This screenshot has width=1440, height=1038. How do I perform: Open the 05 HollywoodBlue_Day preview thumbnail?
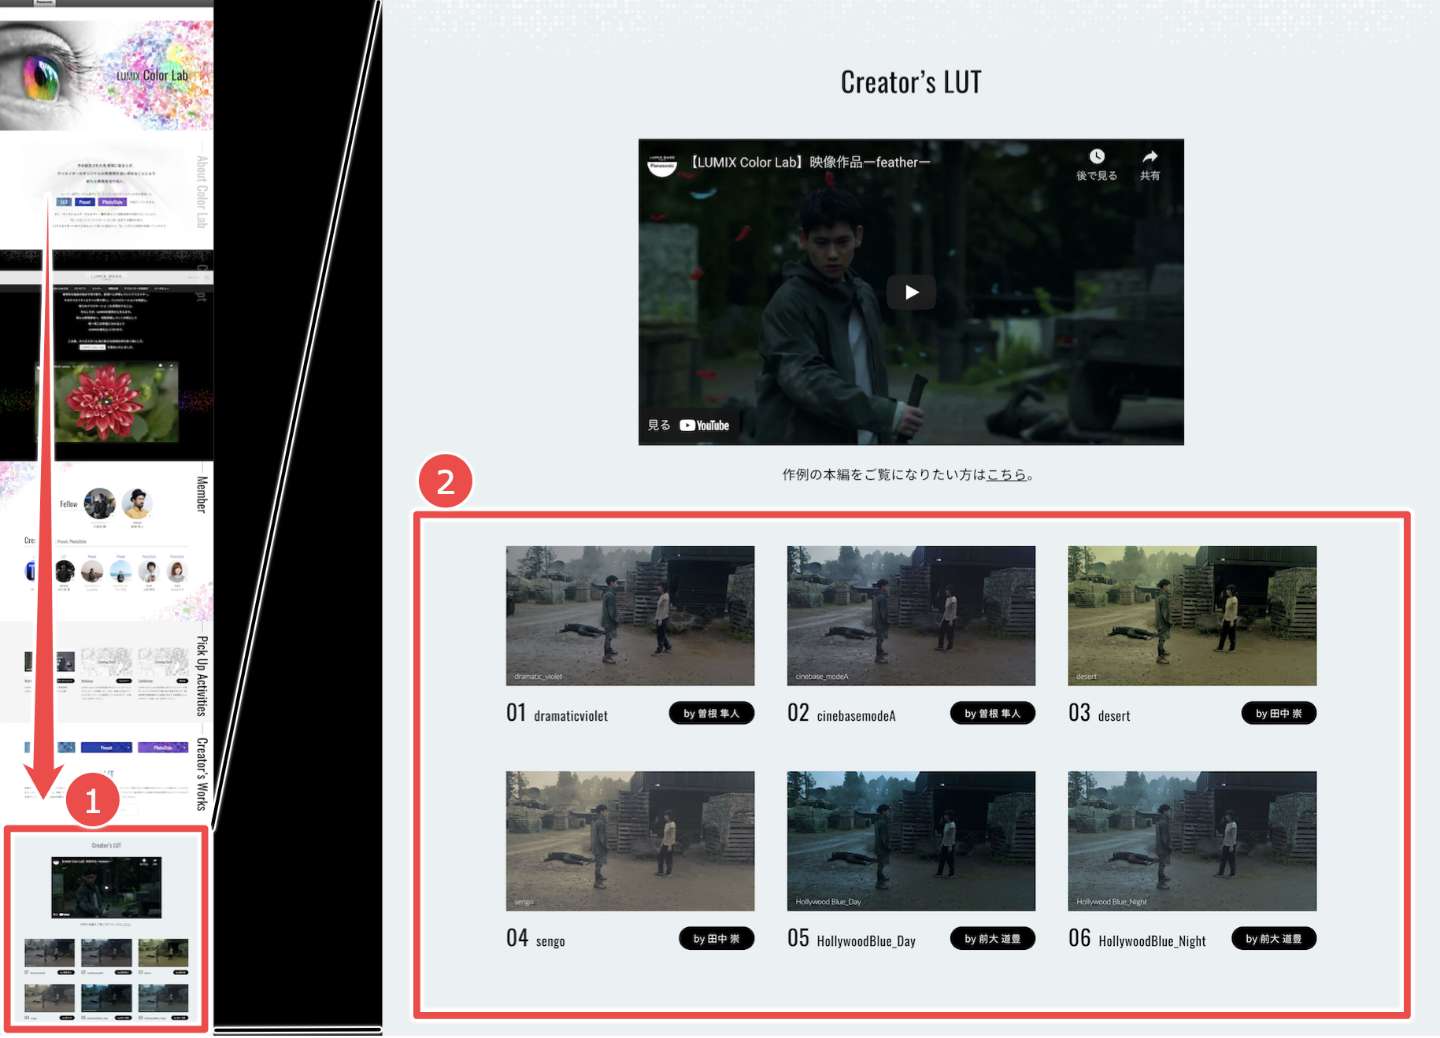tap(911, 841)
